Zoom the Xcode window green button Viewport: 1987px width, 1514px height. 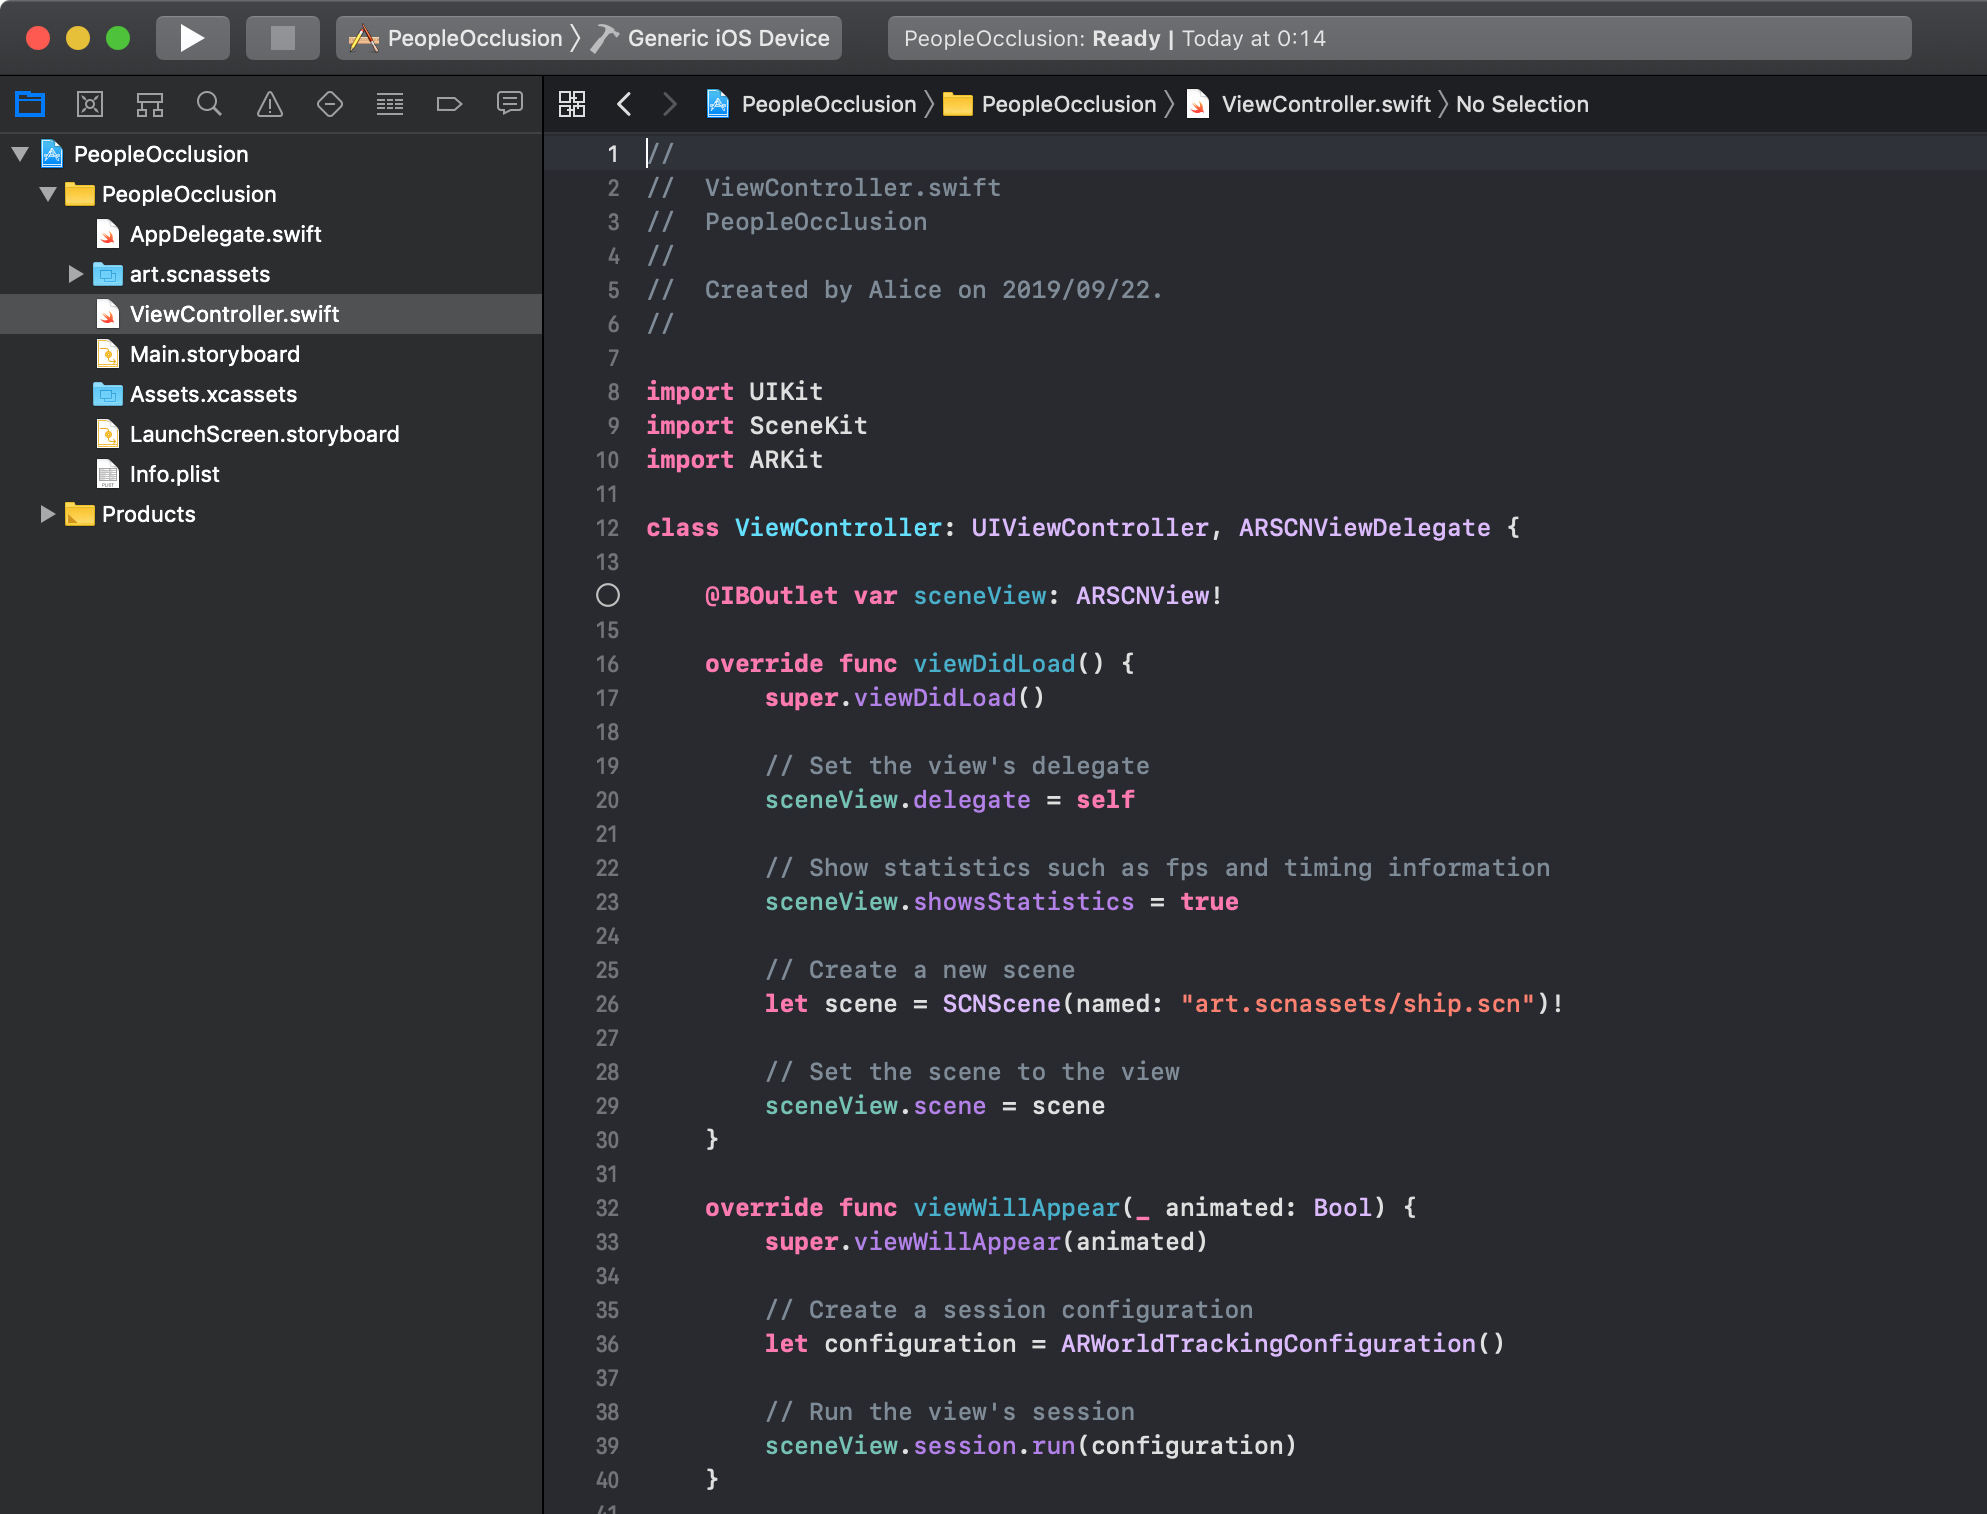[118, 38]
